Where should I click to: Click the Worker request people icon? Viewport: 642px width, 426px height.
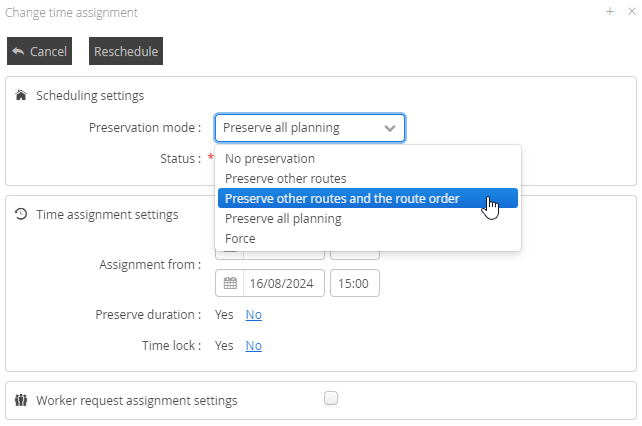(21, 401)
